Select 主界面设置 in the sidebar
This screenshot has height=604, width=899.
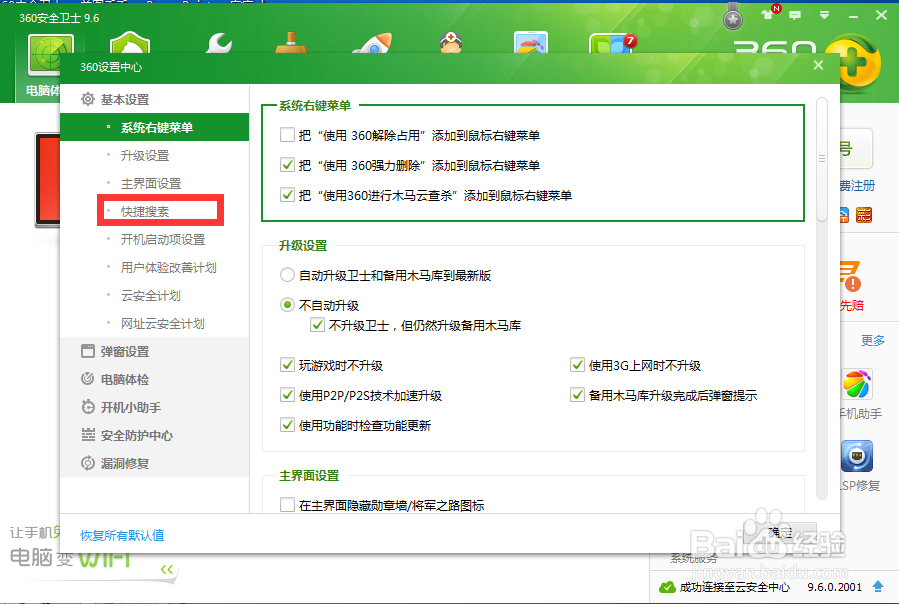(x=151, y=184)
